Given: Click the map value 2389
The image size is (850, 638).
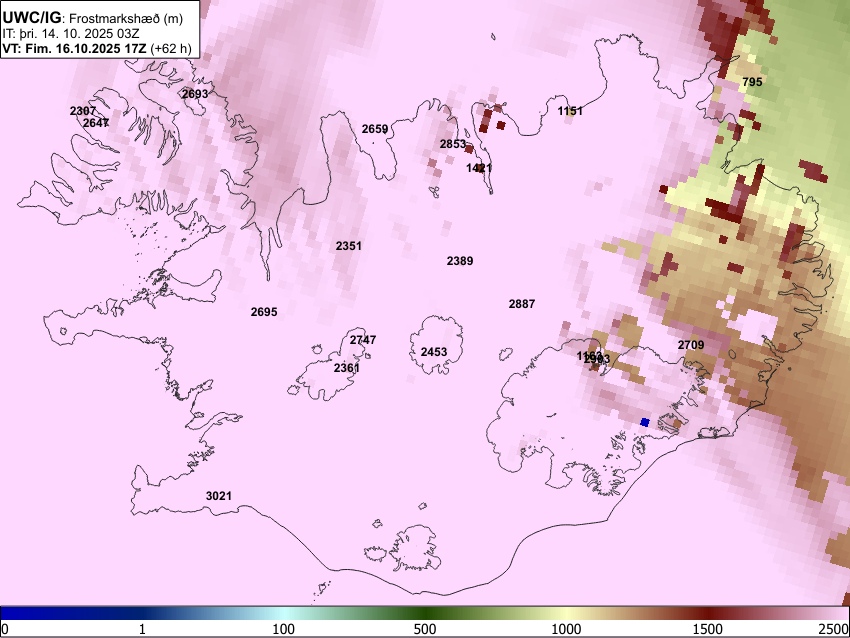Looking at the screenshot, I should pyautogui.click(x=460, y=261).
